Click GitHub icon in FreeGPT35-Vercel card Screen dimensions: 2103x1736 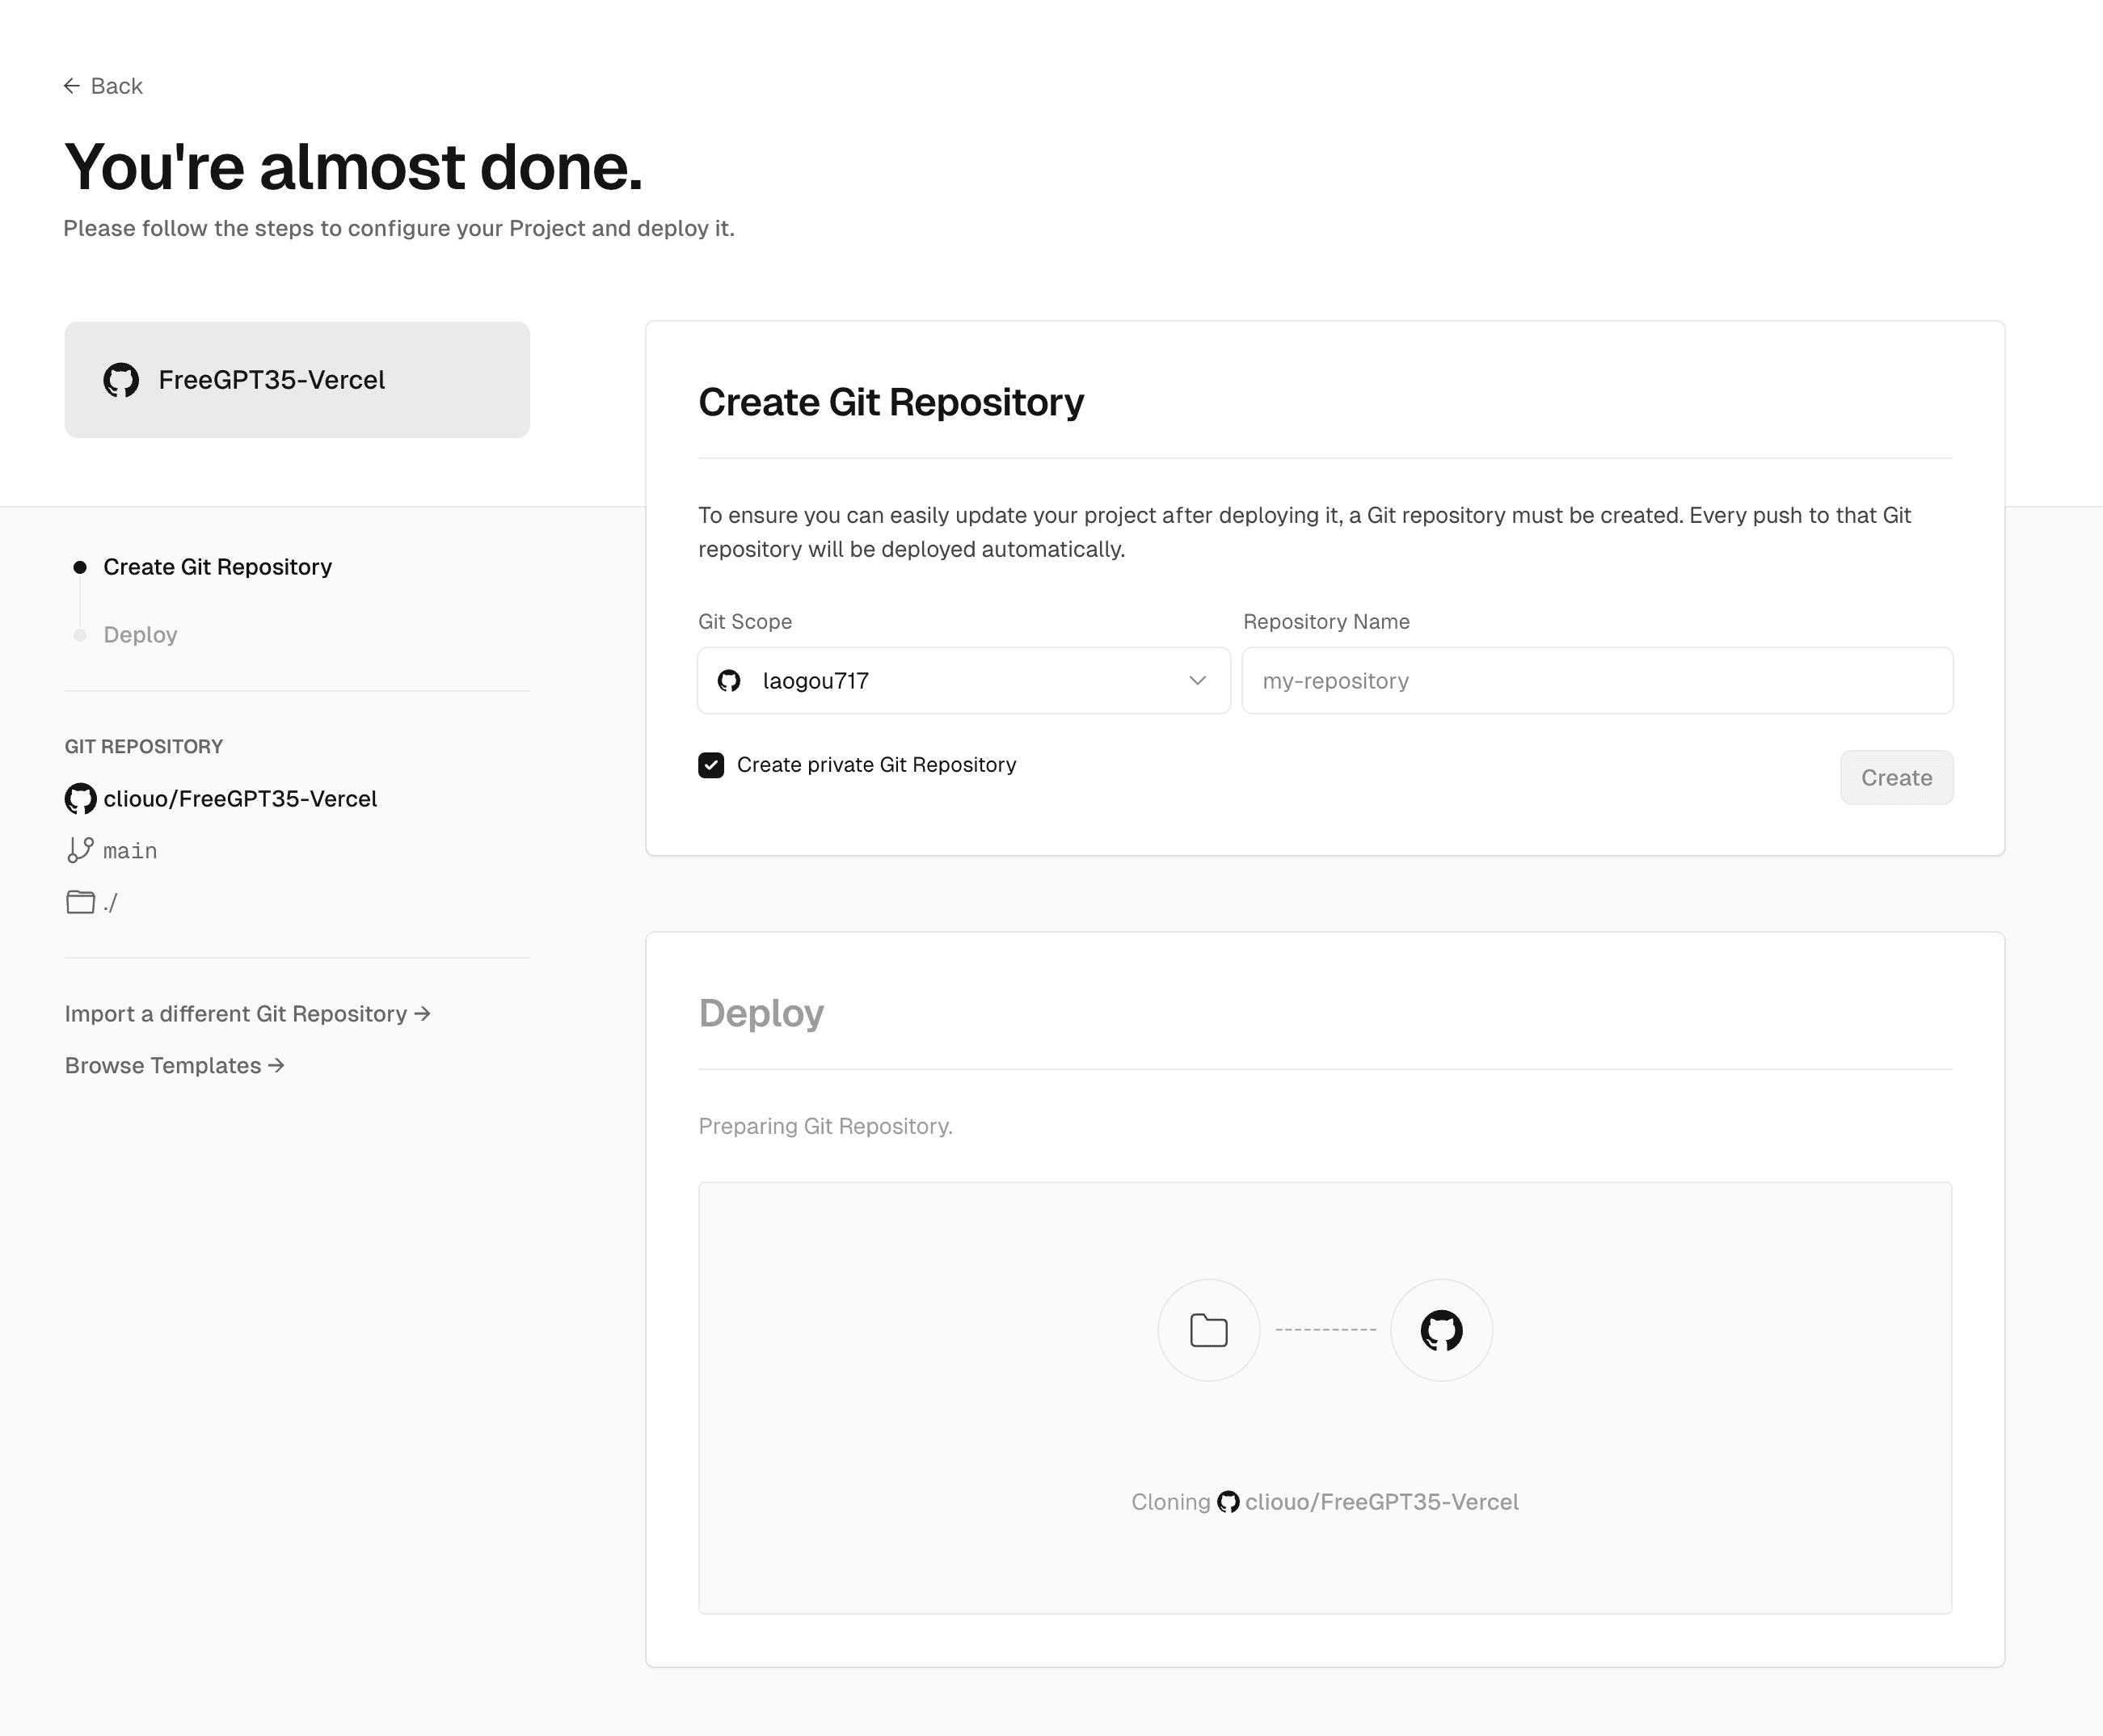tap(121, 380)
